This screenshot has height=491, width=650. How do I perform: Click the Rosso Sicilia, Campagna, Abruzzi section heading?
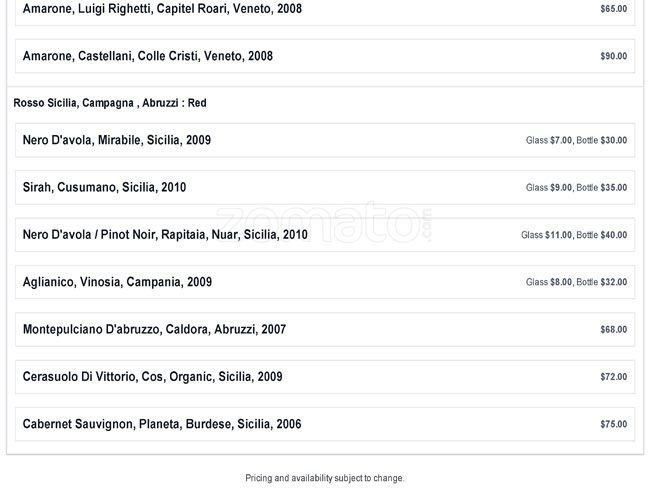click(x=110, y=103)
